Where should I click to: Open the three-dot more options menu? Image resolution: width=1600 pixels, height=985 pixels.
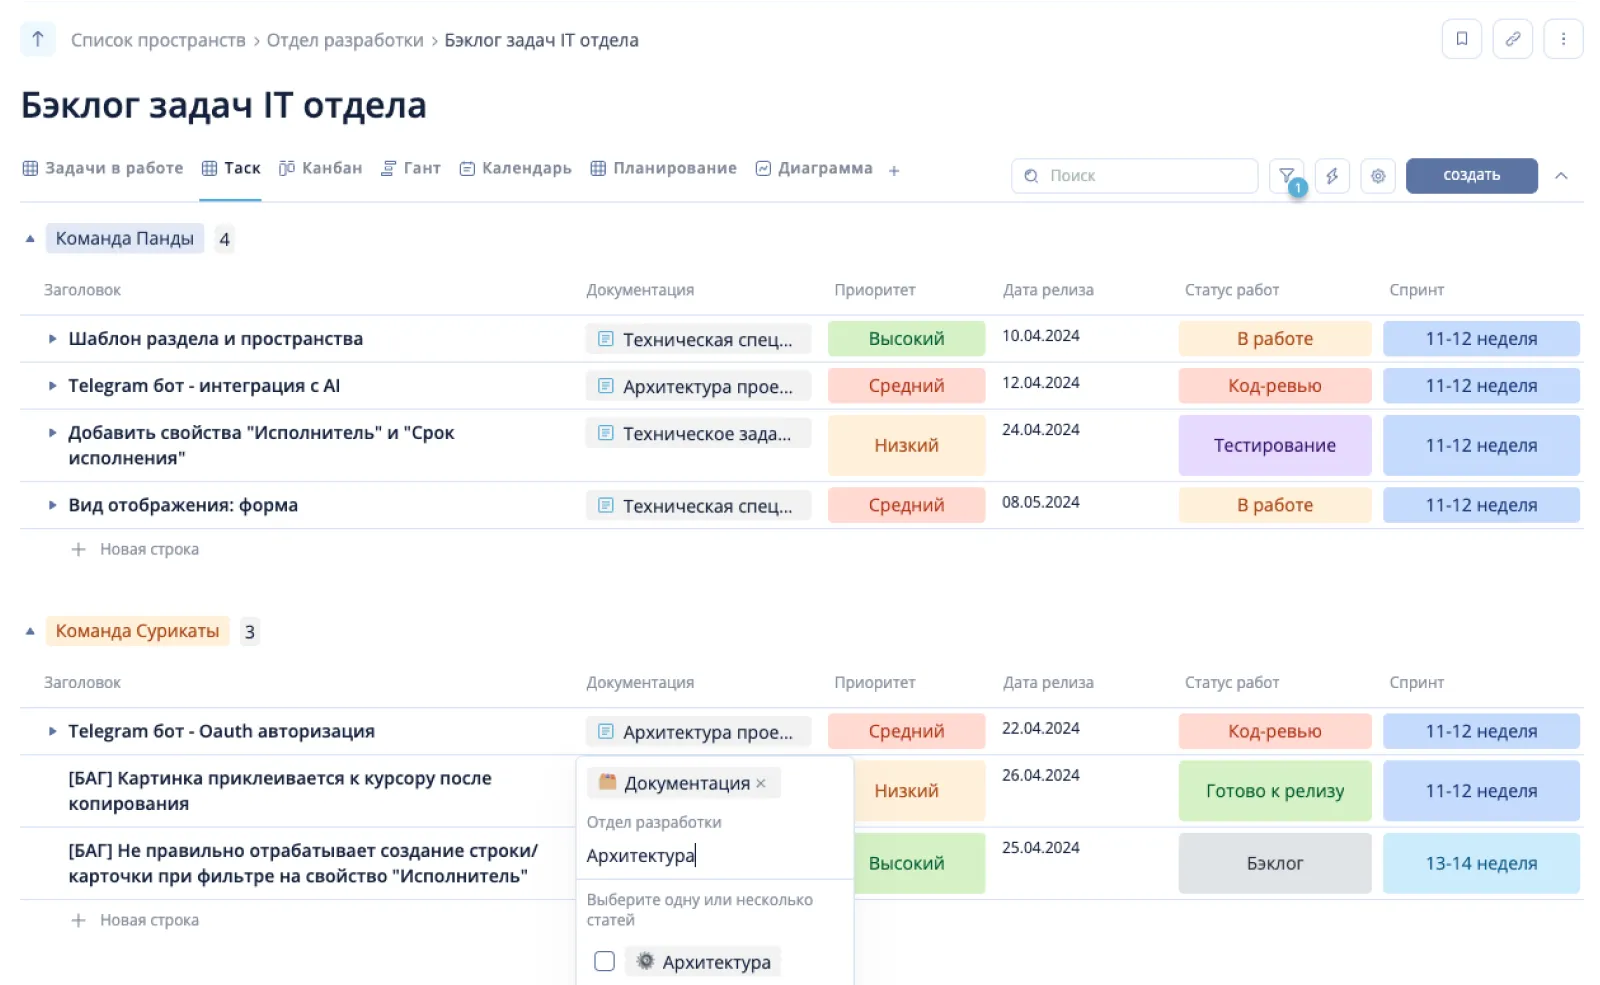point(1563,39)
